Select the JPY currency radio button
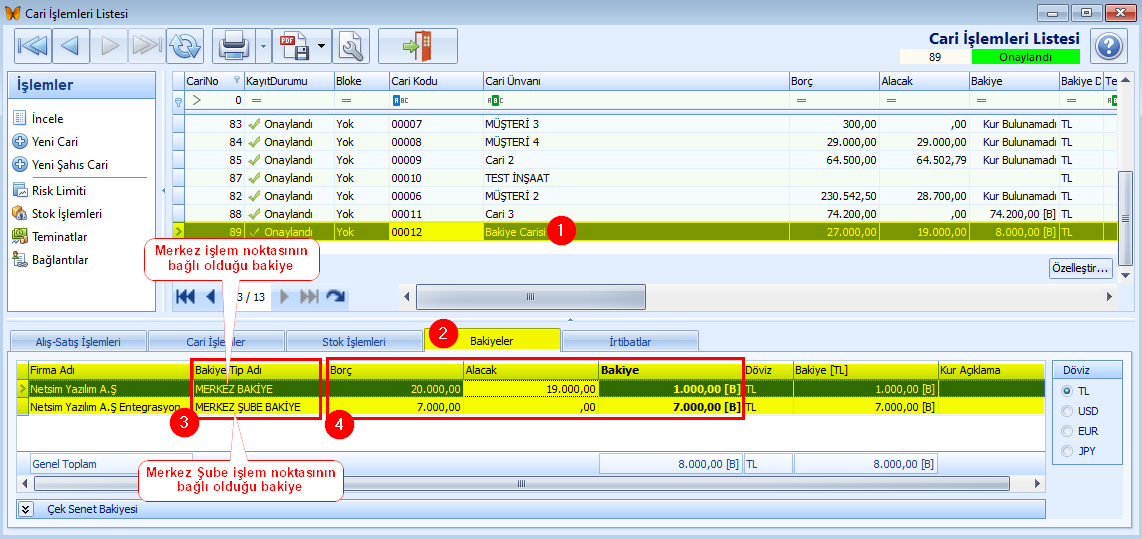The width and height of the screenshot is (1142, 539). click(1067, 451)
